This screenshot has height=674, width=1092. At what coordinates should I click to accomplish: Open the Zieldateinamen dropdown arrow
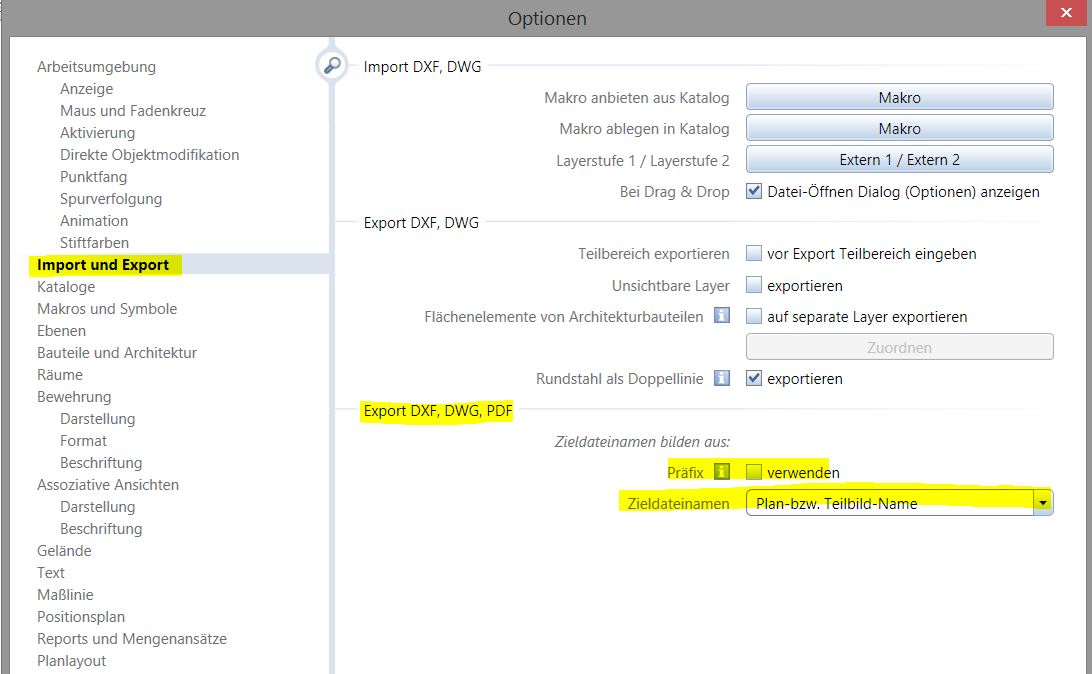[1043, 503]
